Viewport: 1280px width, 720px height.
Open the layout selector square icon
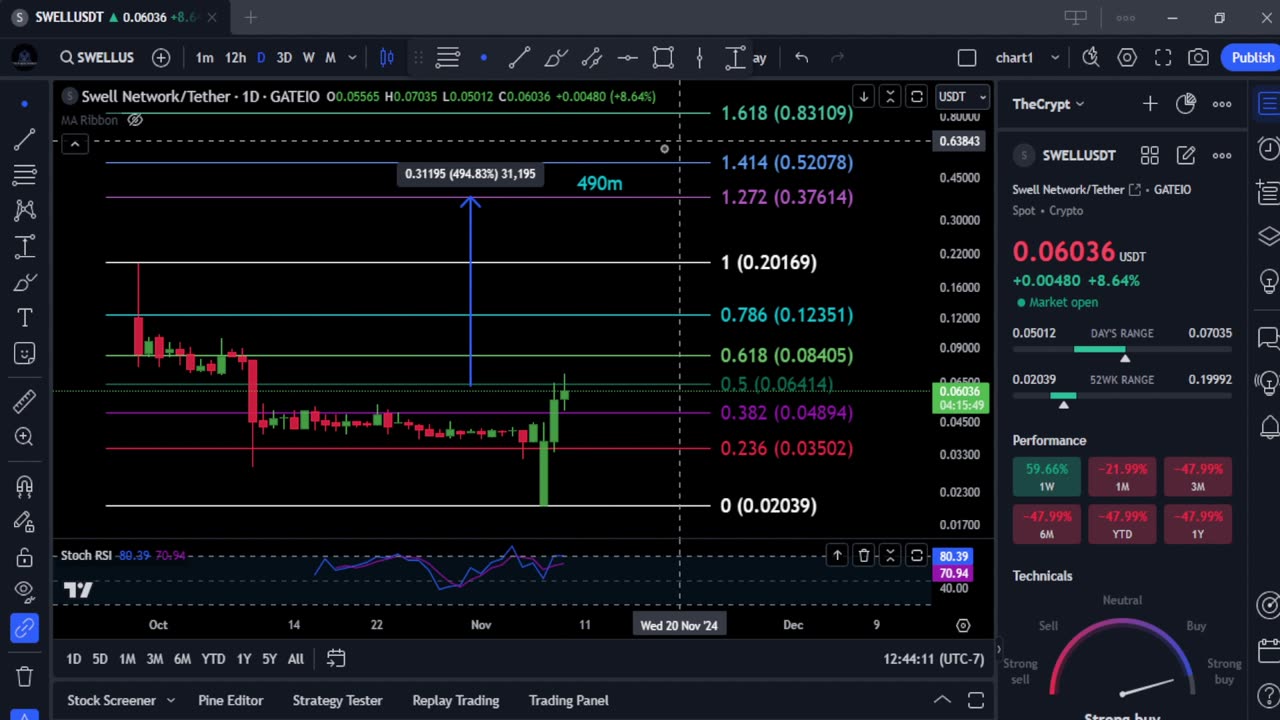(967, 58)
